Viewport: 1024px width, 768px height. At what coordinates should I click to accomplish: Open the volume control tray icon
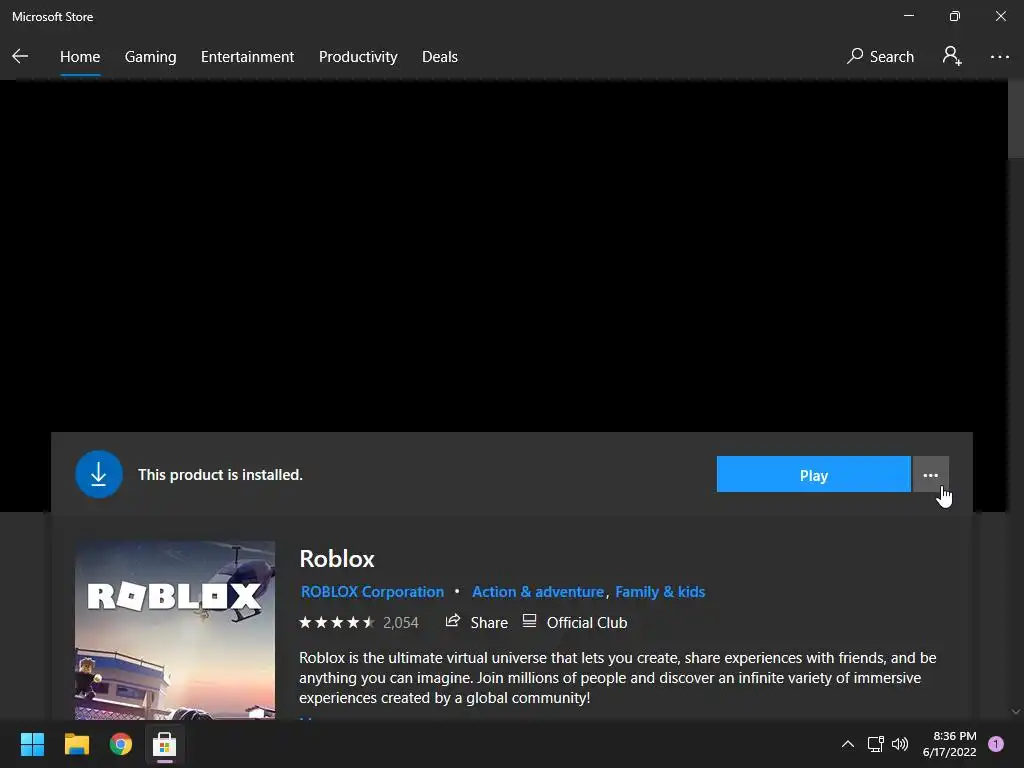900,744
